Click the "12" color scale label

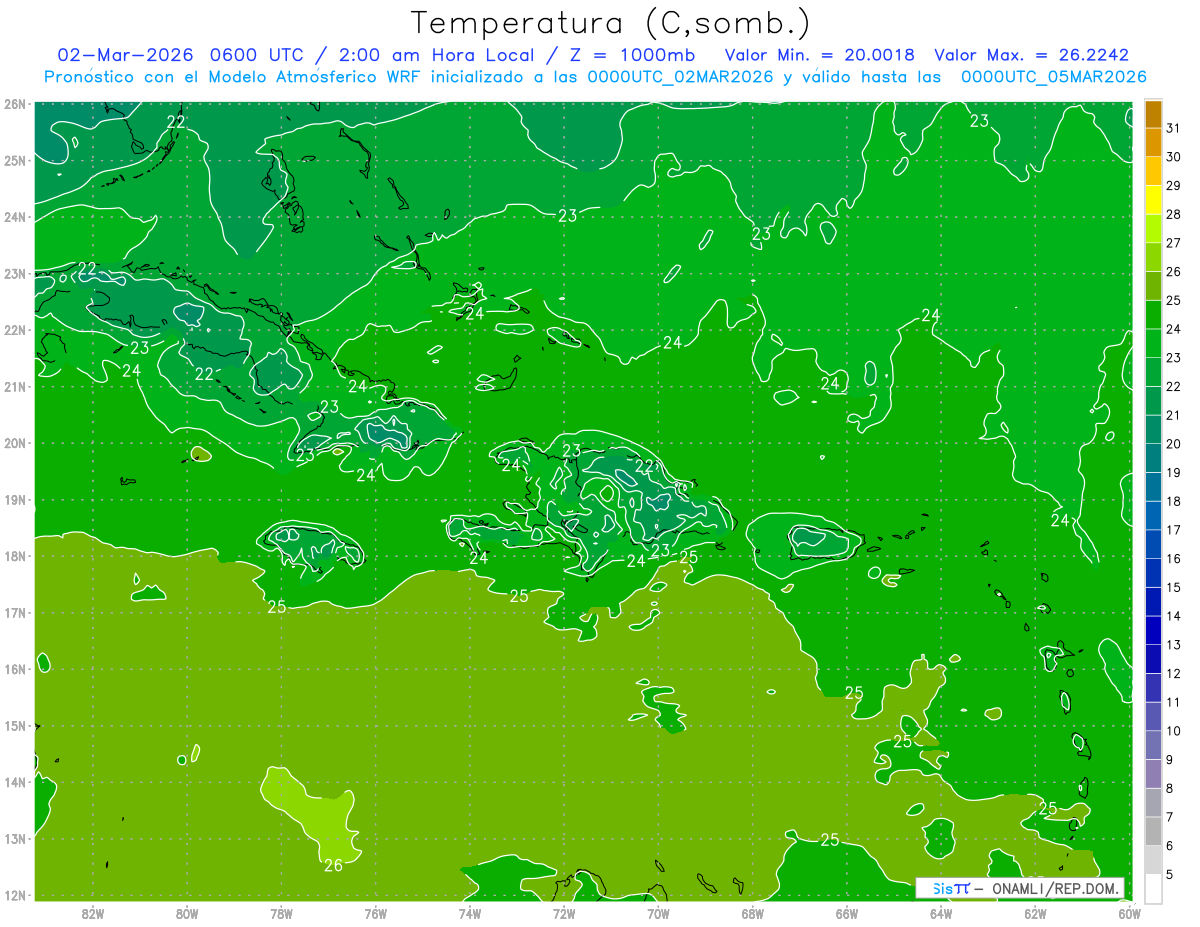click(x=1173, y=674)
